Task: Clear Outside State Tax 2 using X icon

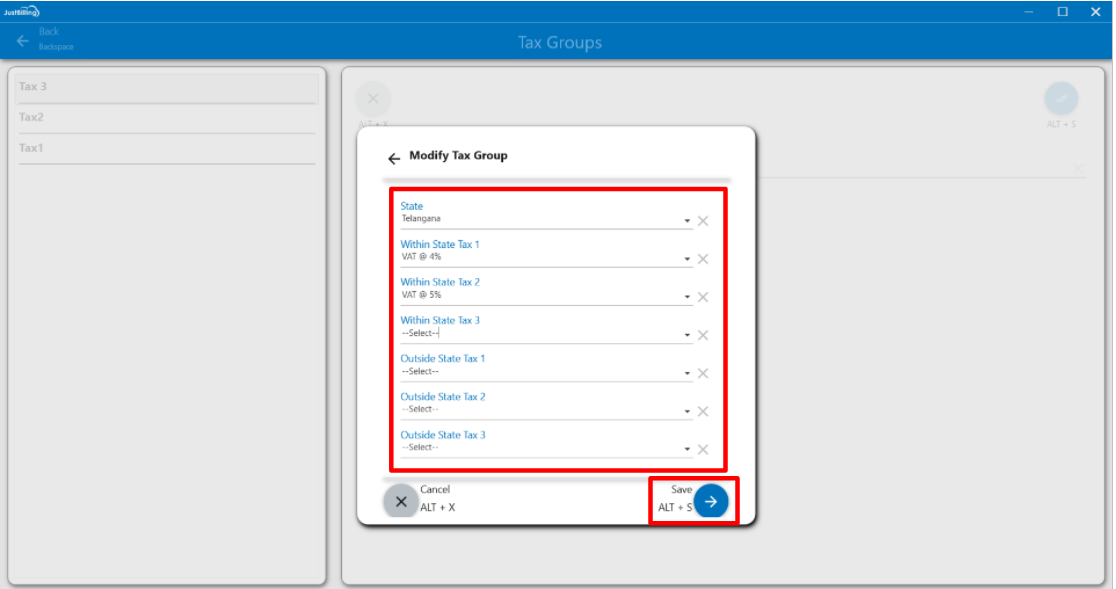Action: click(703, 411)
